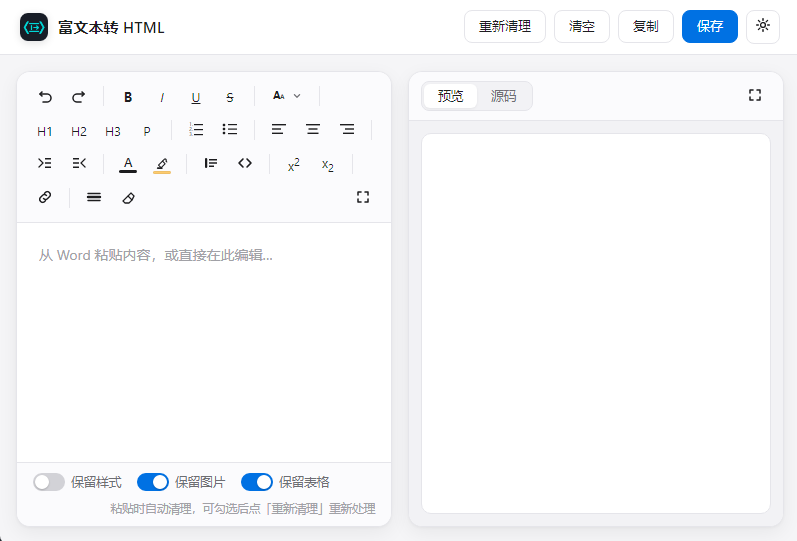Image resolution: width=797 pixels, height=541 pixels.
Task: Enable the 保留样式 toggle
Action: coord(49,482)
